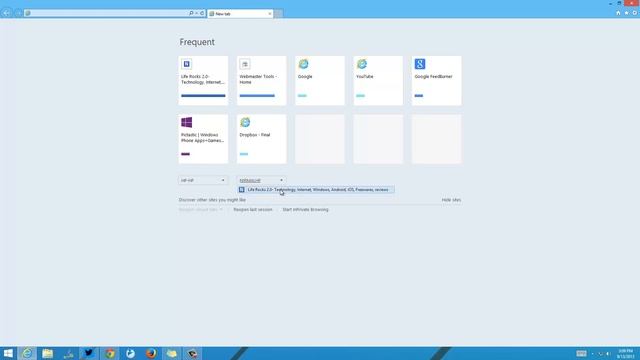This screenshot has height=360, width=640.
Task: Open the Windows Phone Apps+Games tile
Action: (203, 139)
